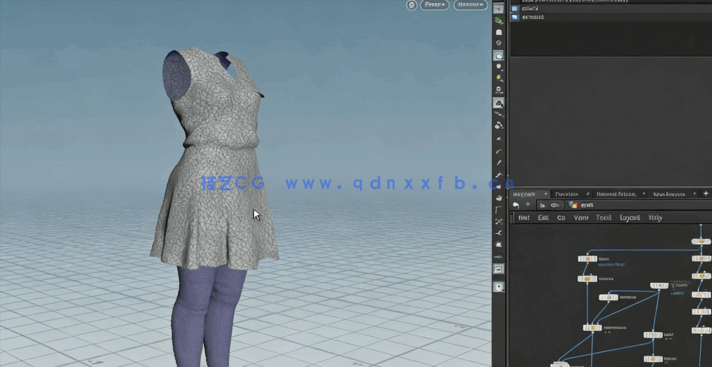Select the lower blue-icon row in top list
The width and height of the screenshot is (712, 367).
click(611, 17)
